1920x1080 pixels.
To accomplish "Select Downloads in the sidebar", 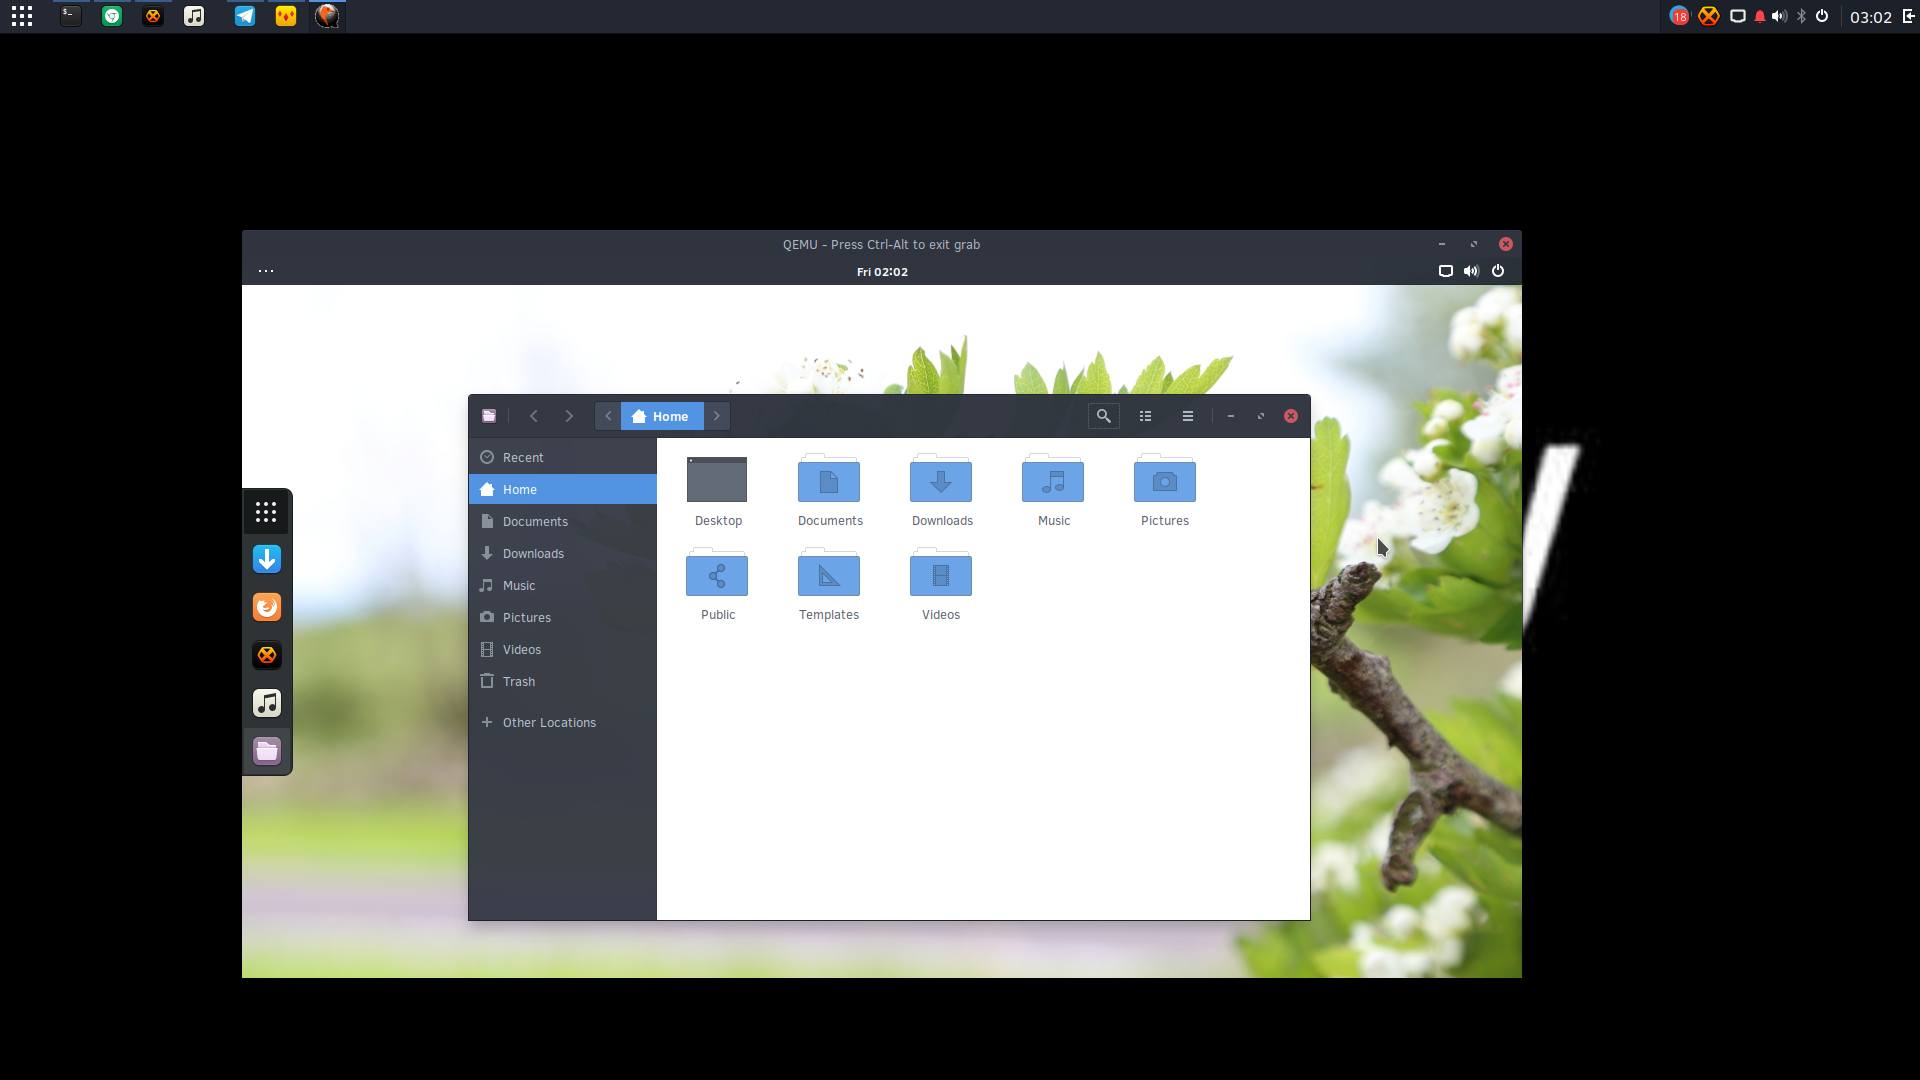I will pyautogui.click(x=563, y=553).
